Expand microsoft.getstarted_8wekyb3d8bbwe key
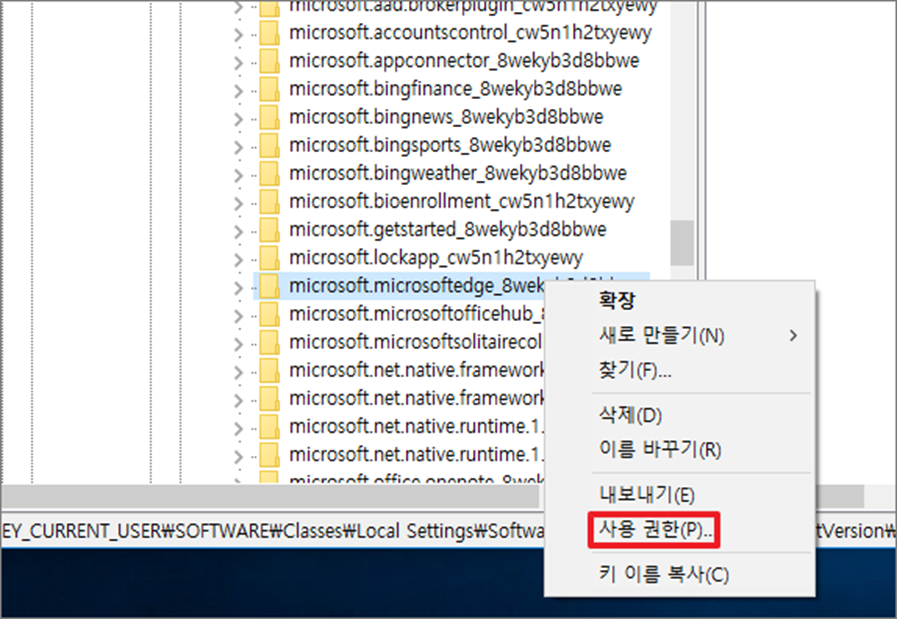The width and height of the screenshot is (897, 619). [x=239, y=232]
